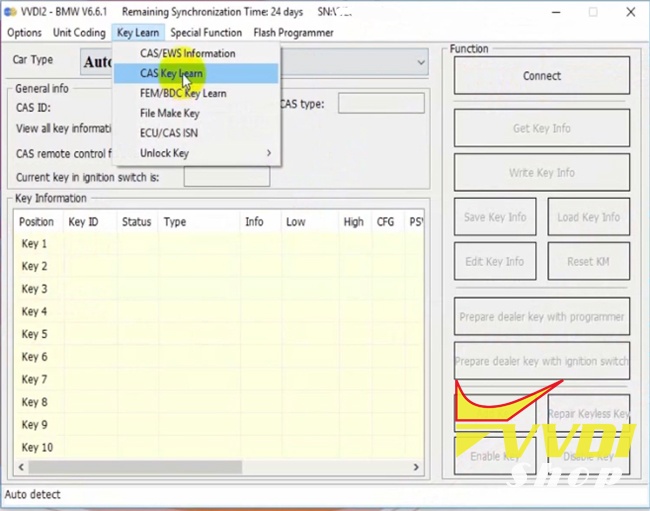Choose CAS Key Learn from menu
The width and height of the screenshot is (650, 511).
(196, 73)
